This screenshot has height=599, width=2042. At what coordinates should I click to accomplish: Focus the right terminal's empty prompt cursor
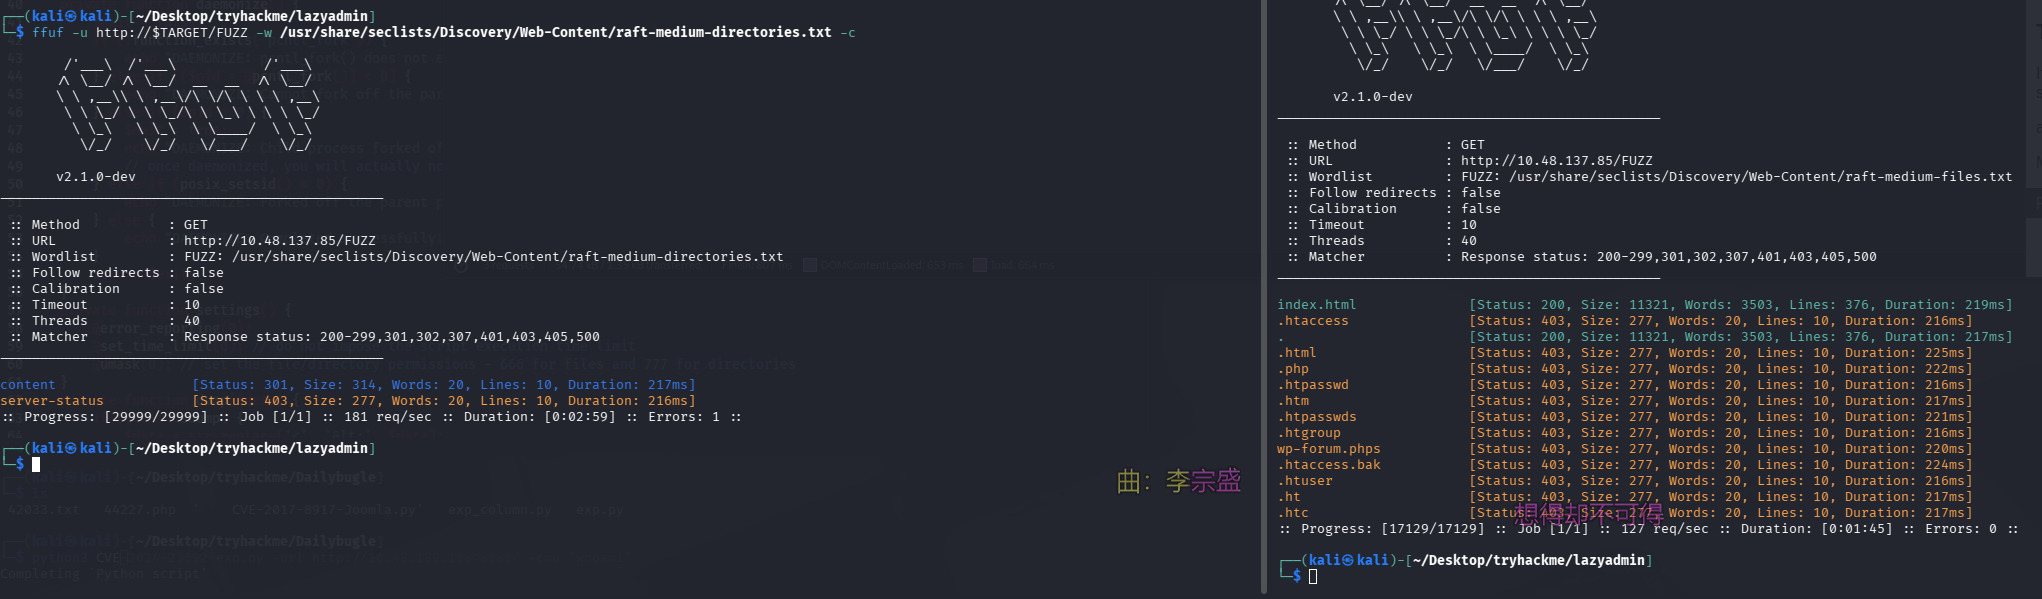[x=1313, y=576]
